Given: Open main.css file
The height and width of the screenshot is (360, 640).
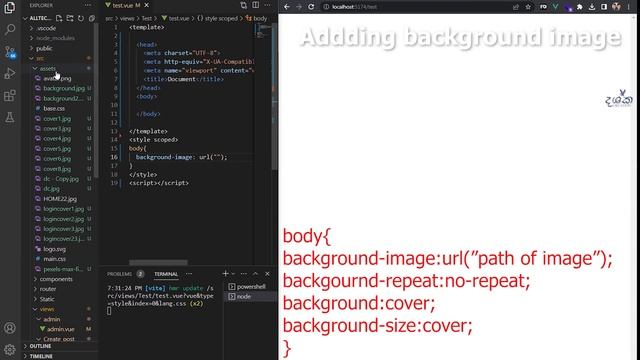Looking at the screenshot, I should [x=54, y=259].
